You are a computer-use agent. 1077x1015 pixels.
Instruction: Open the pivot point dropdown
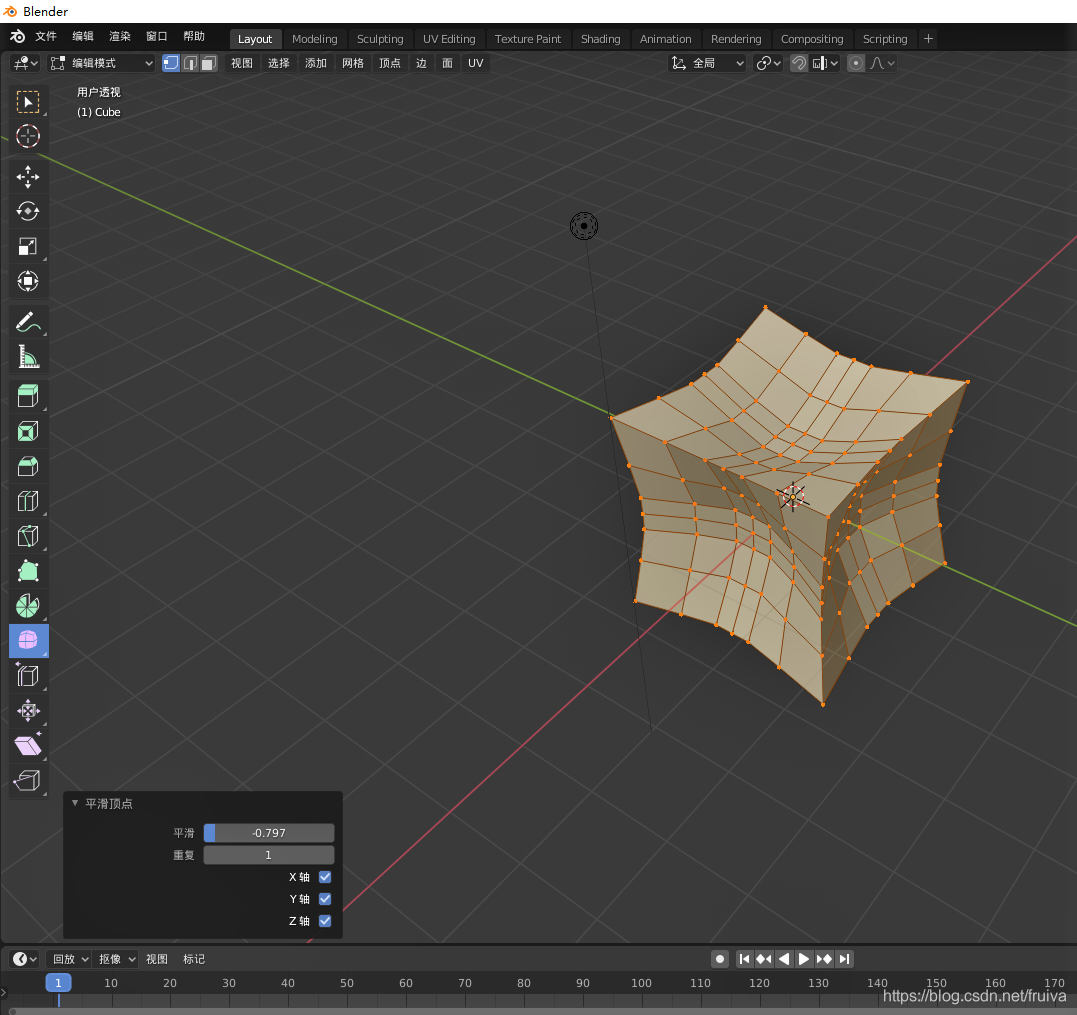768,63
